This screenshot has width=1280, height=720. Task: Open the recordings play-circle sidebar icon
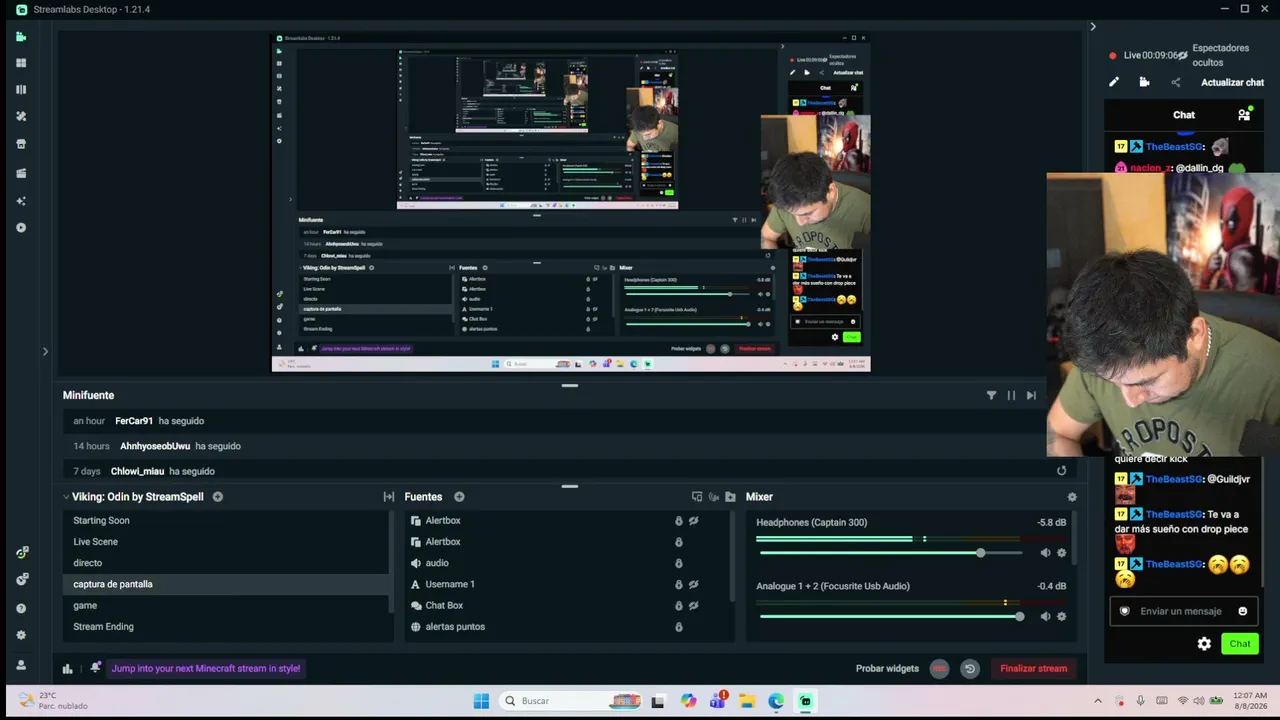point(21,228)
